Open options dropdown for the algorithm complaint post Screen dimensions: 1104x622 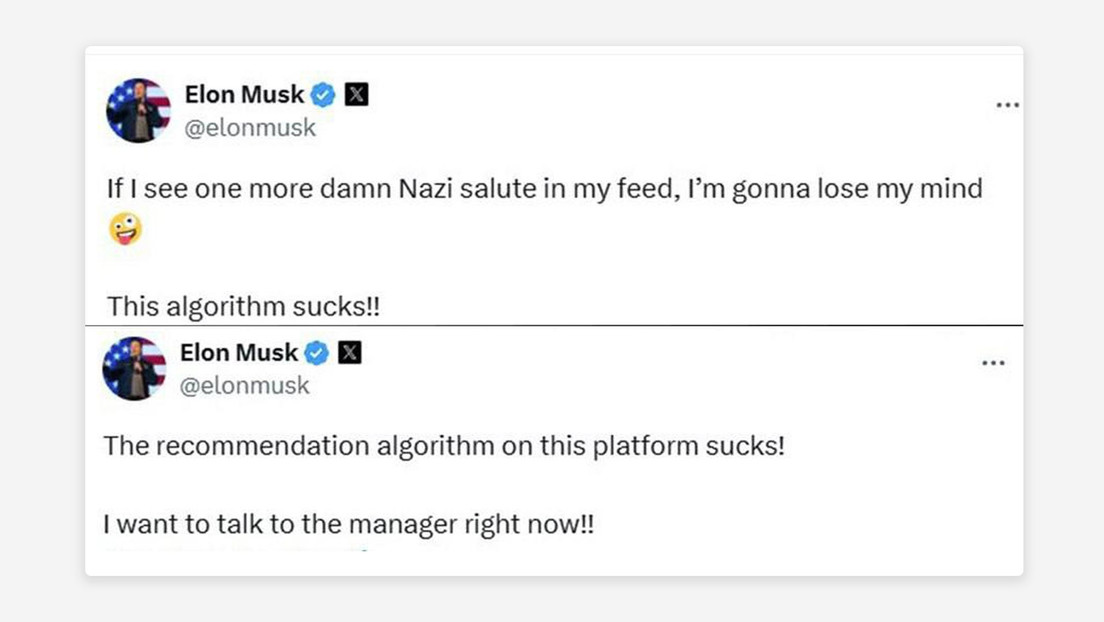pyautogui.click(x=993, y=361)
